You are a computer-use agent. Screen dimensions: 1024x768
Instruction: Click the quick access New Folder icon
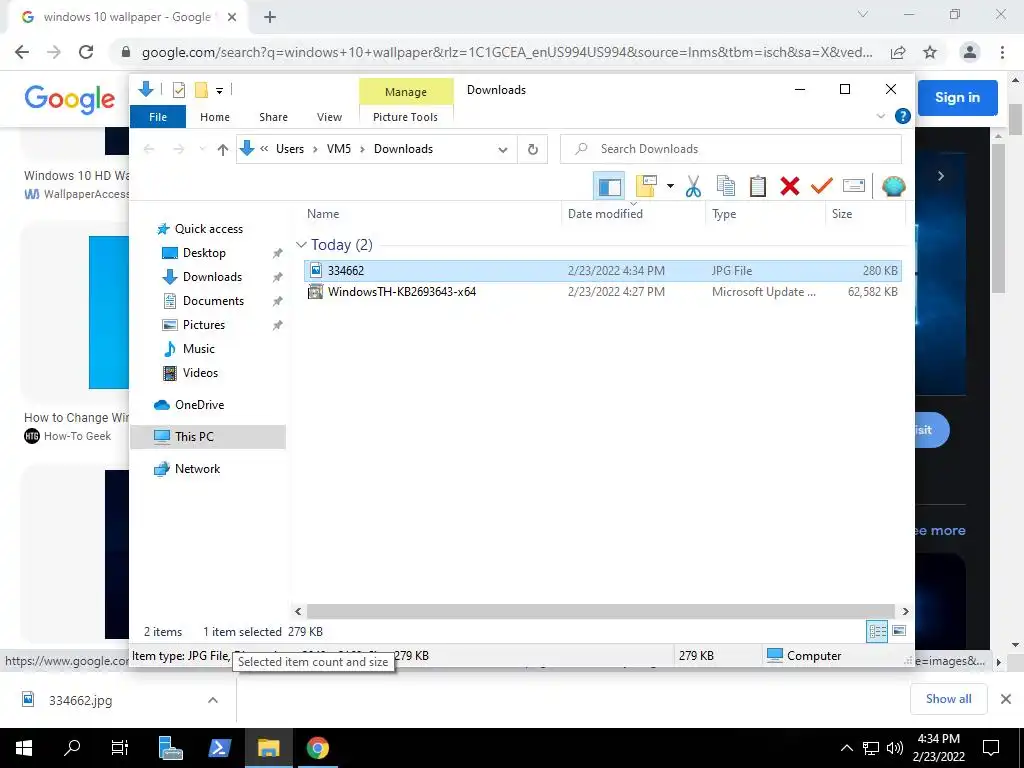point(201,90)
